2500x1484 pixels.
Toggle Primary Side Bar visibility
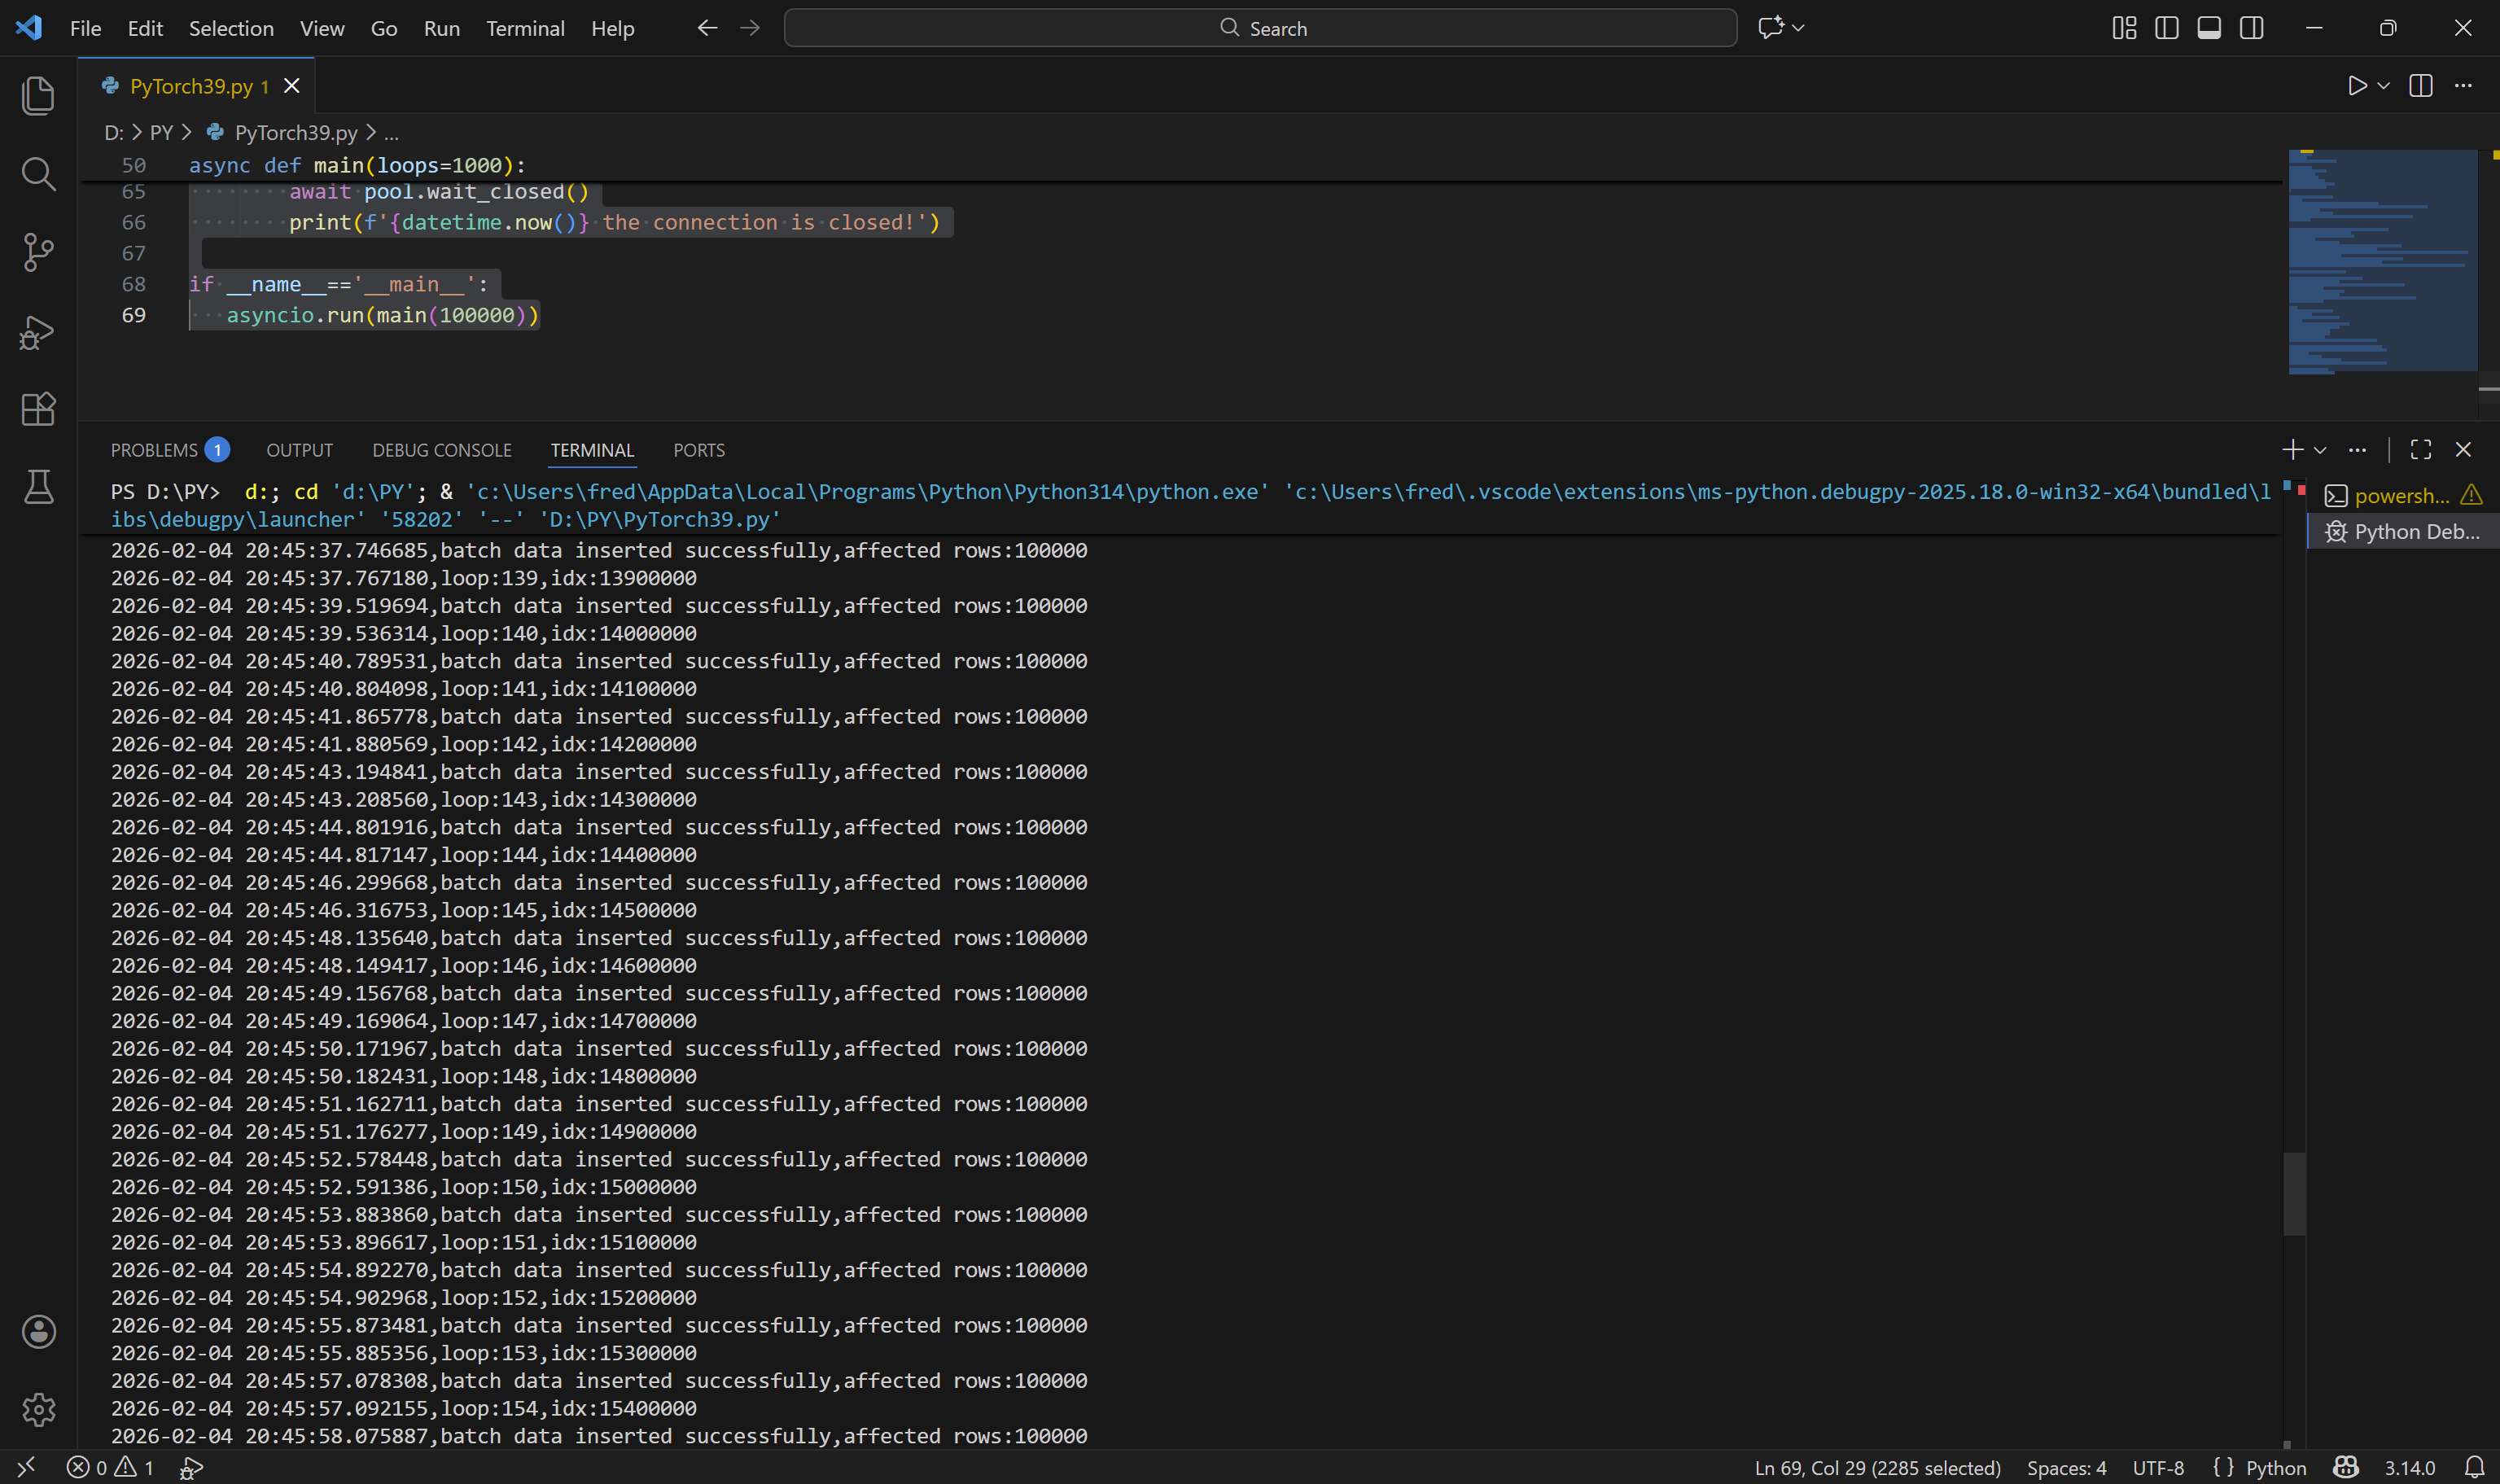[x=2166, y=28]
